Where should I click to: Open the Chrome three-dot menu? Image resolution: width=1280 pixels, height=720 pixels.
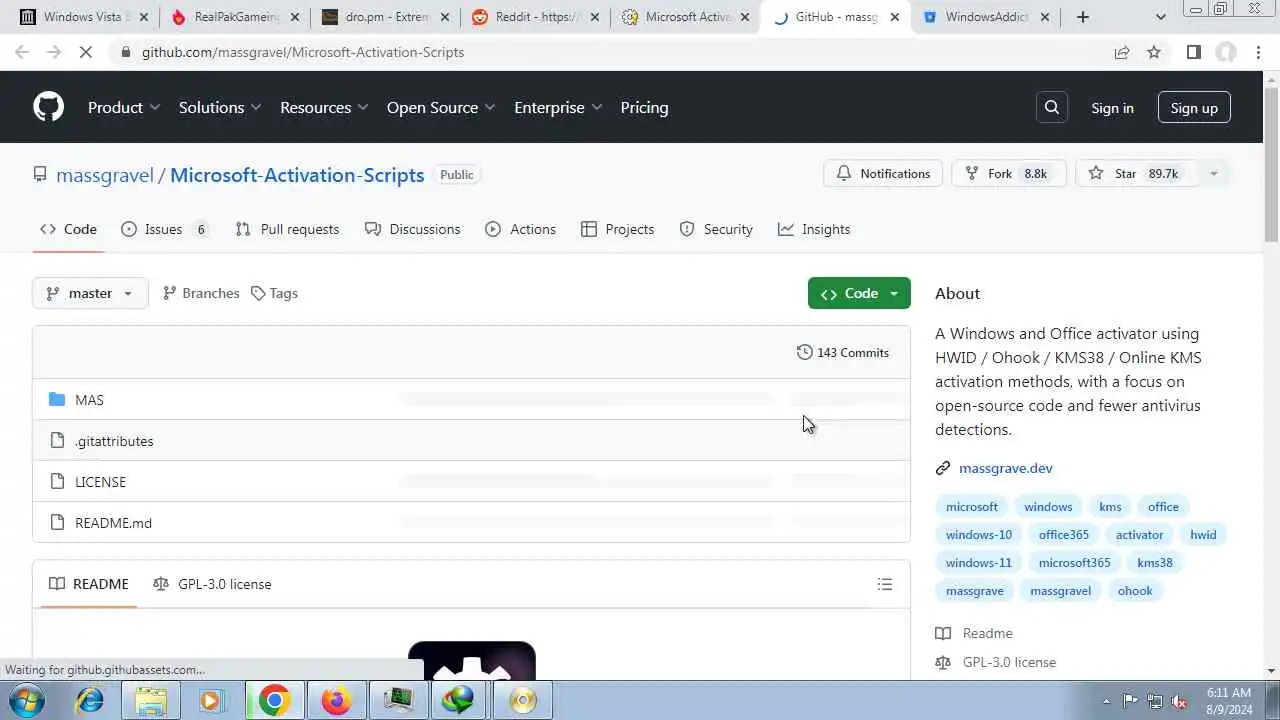point(1259,52)
